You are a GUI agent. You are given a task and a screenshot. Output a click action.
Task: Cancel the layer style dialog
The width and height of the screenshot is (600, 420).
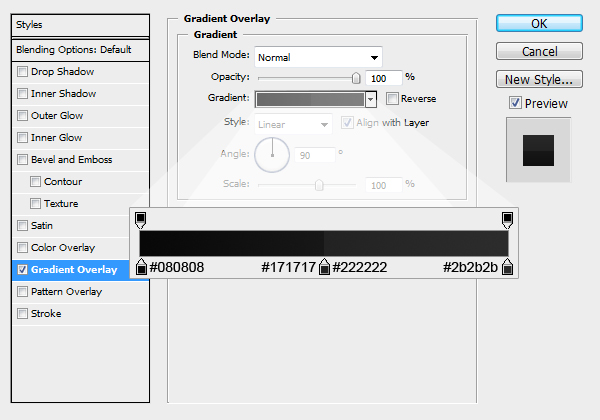tap(539, 51)
